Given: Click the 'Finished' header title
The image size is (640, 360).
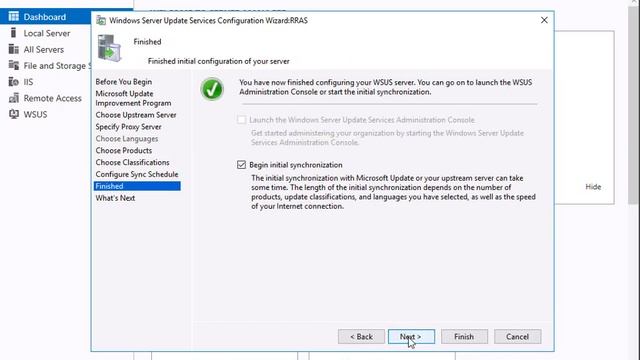Looking at the screenshot, I should 147,42.
